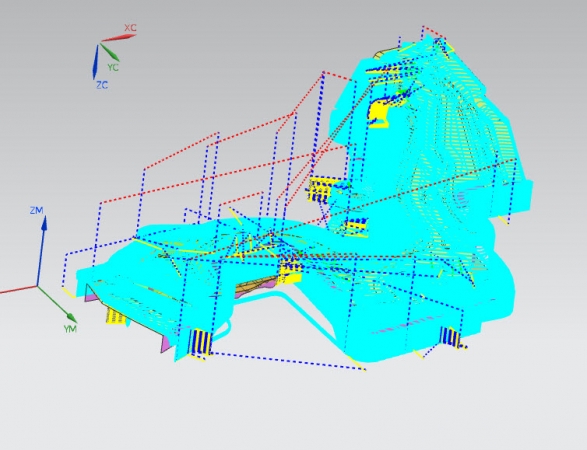587x450 pixels.
Task: Pick the solid yellow L-shaped toolpath near top
Action: tap(379, 113)
